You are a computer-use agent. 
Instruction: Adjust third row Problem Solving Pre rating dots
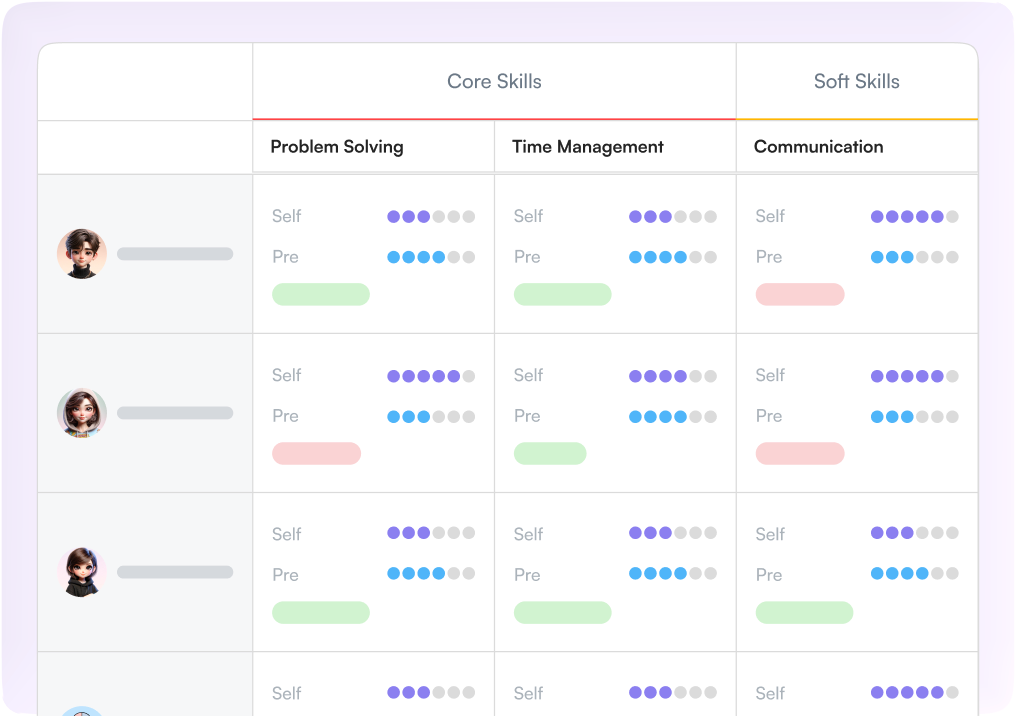click(431, 573)
